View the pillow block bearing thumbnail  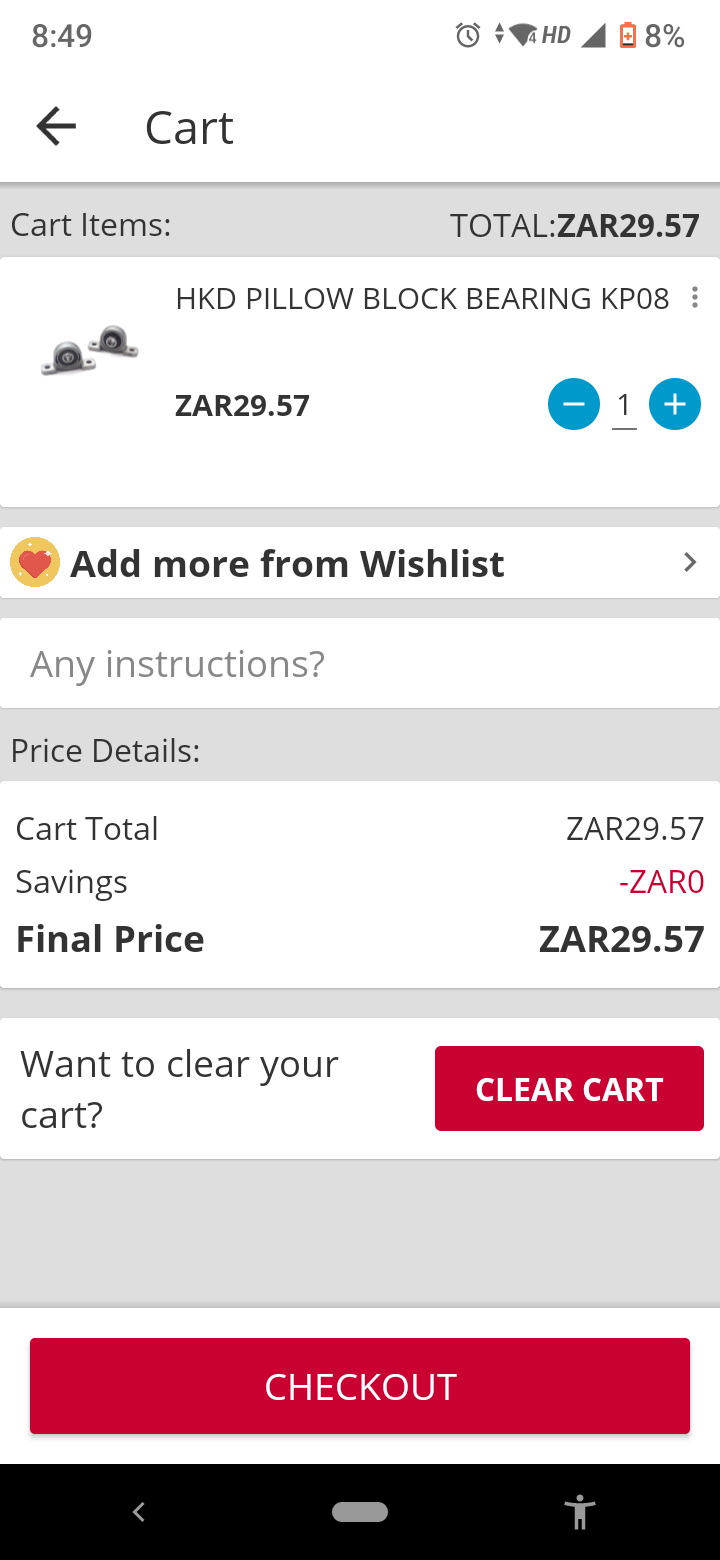[90, 350]
